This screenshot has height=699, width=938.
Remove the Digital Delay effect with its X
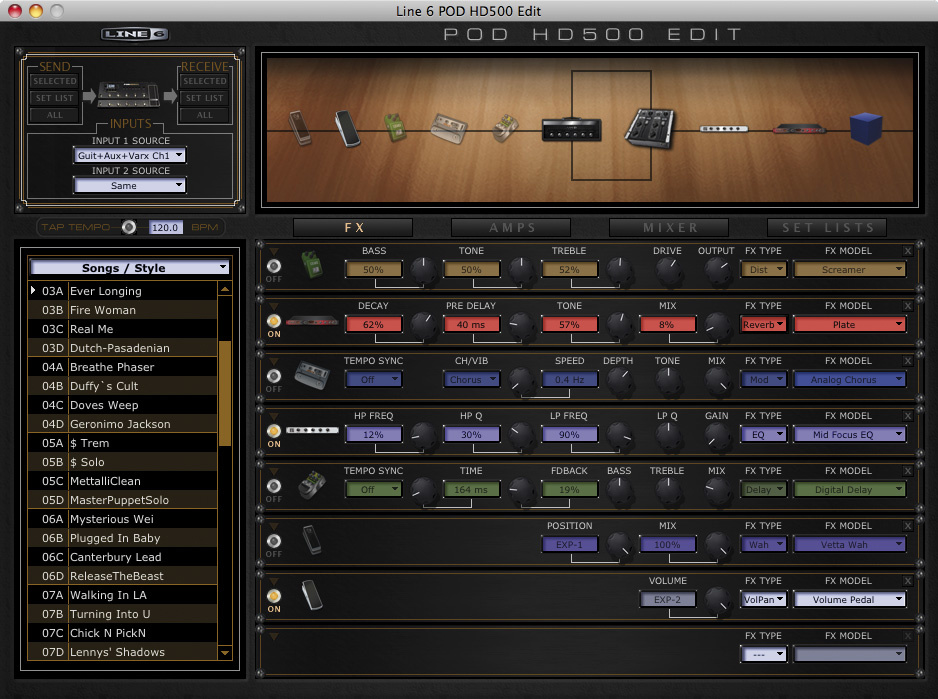(907, 471)
